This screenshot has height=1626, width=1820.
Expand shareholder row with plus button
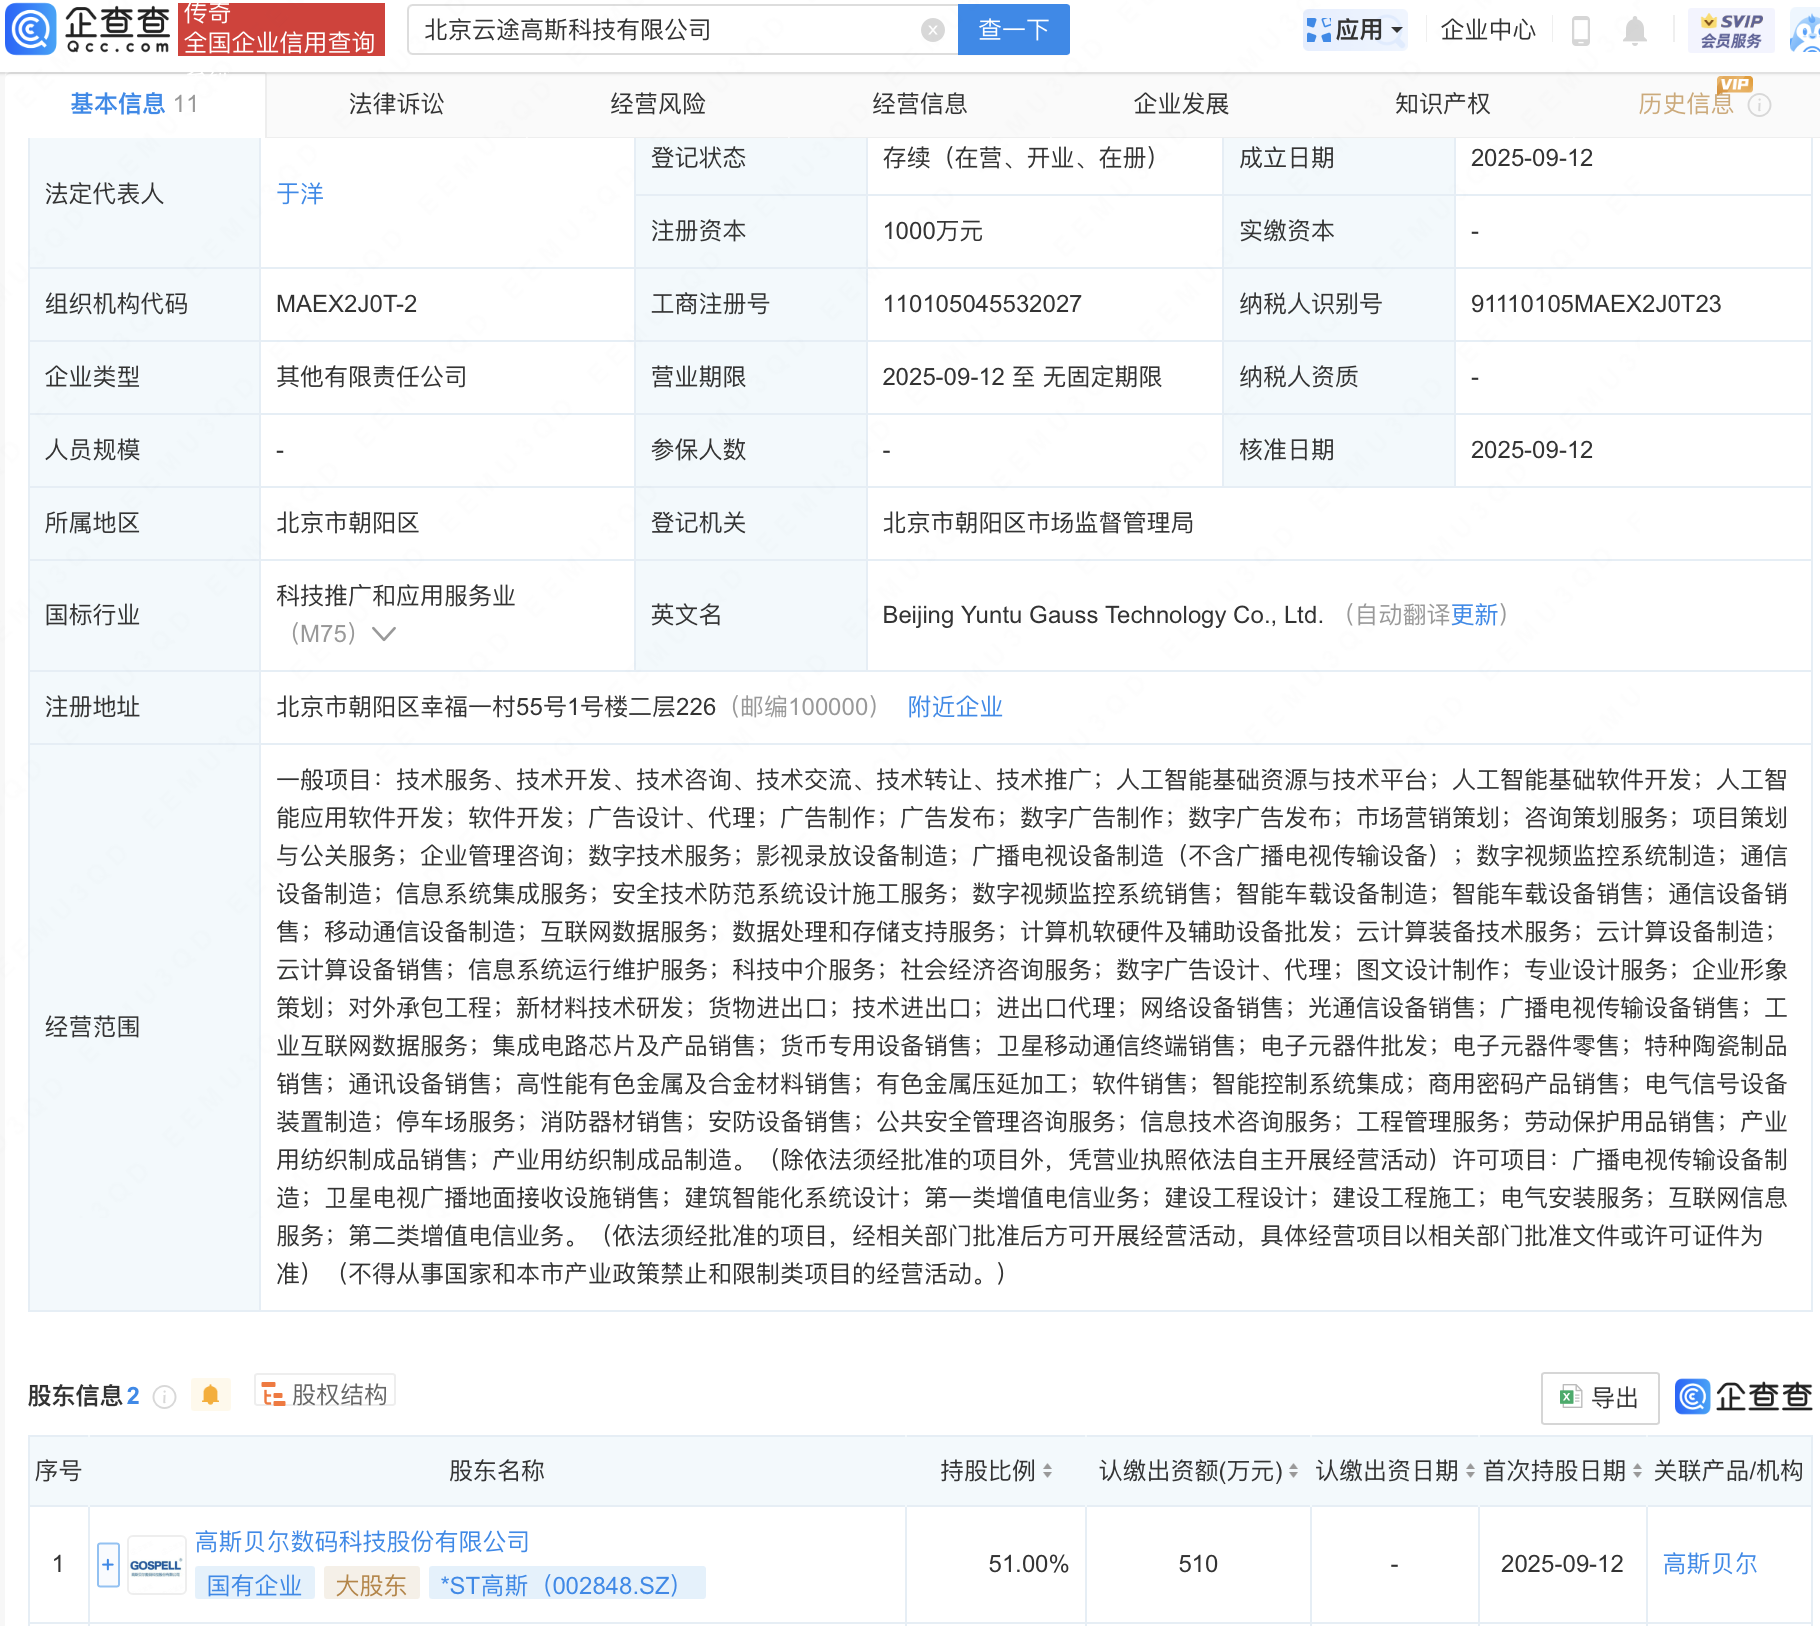pyautogui.click(x=108, y=1564)
